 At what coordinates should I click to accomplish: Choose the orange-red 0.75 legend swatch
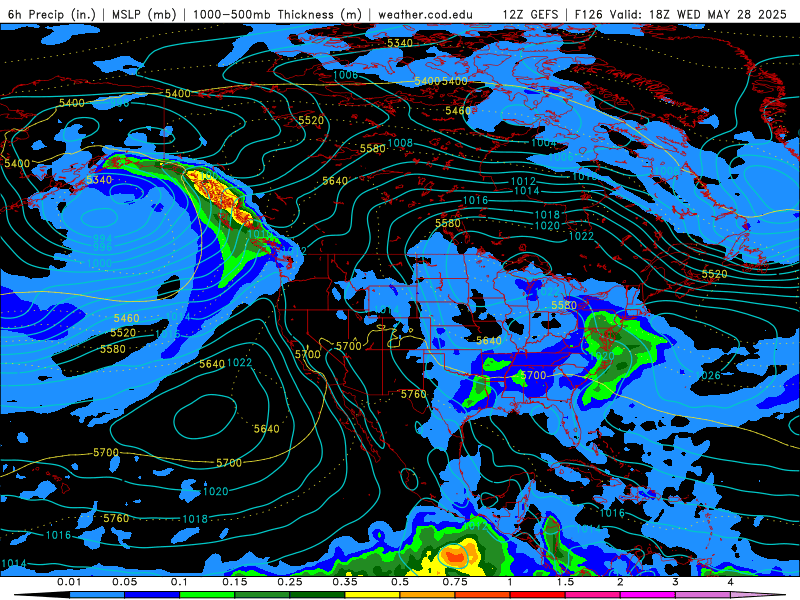click(483, 595)
